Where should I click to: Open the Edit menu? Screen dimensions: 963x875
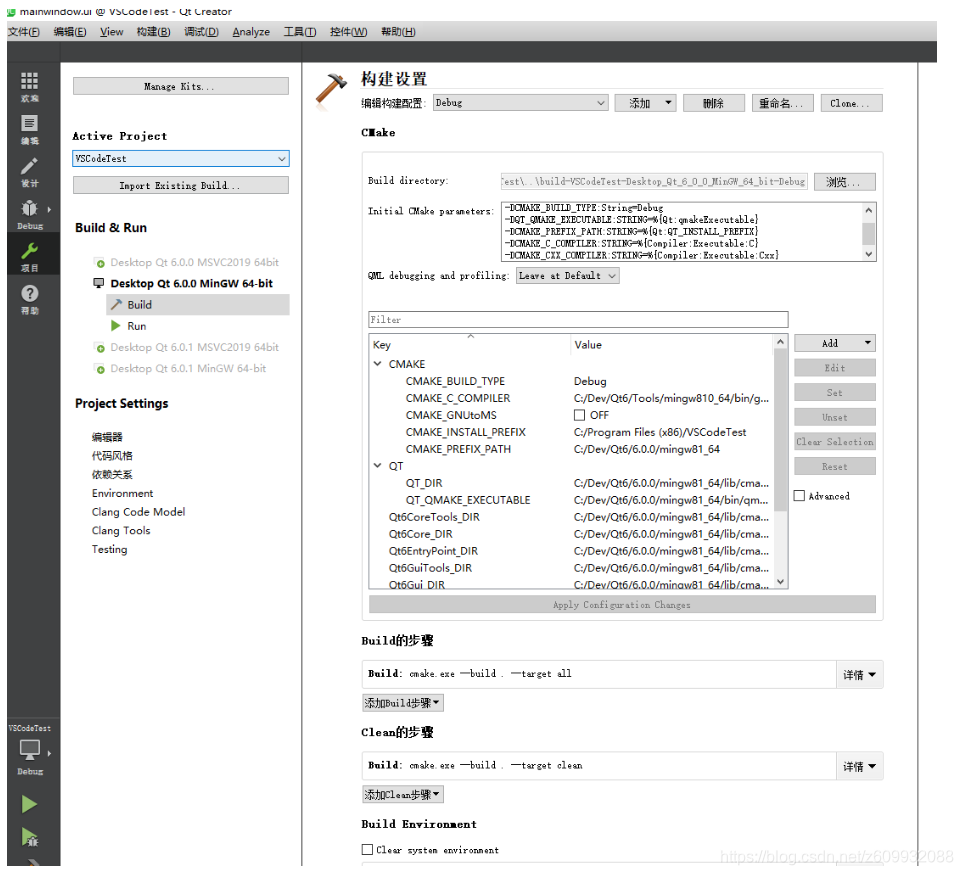[69, 32]
